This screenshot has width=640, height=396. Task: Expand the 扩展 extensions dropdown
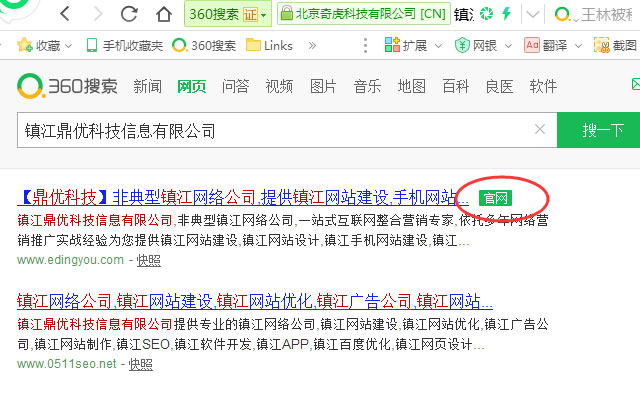438,46
